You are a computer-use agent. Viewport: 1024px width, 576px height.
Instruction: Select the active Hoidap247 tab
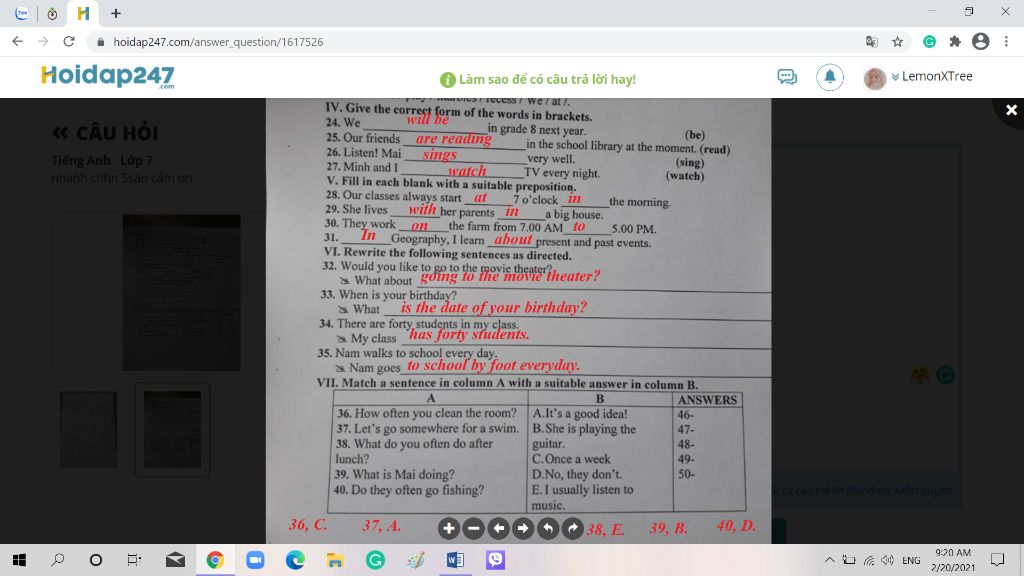click(x=83, y=13)
